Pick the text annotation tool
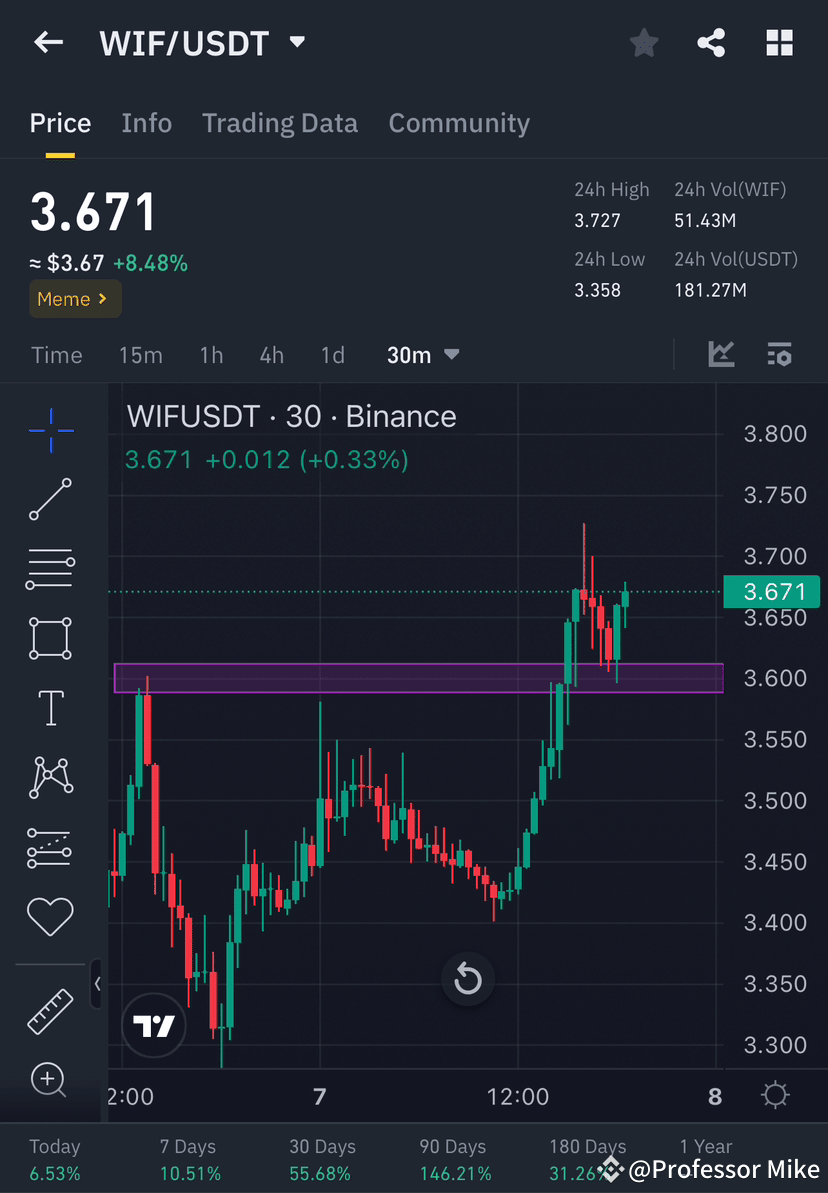Viewport: 828px width, 1193px height. click(x=49, y=708)
